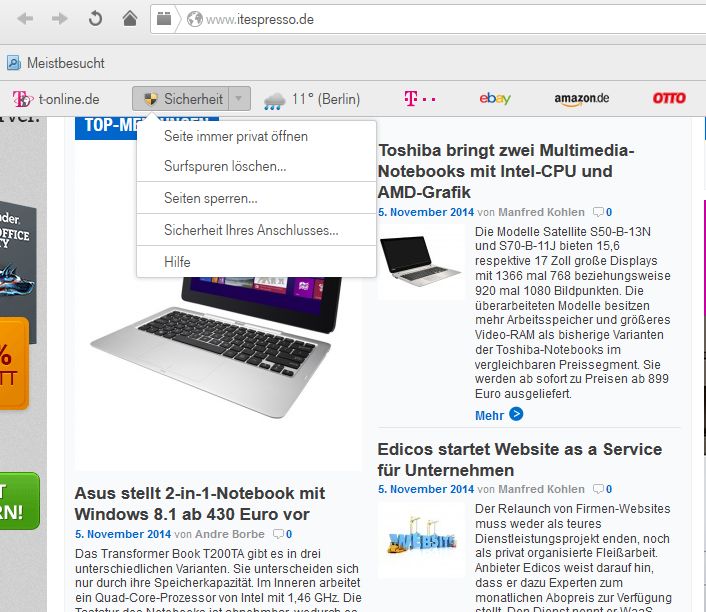Click the browser forward arrow
This screenshot has width=706, height=612.
59,19
